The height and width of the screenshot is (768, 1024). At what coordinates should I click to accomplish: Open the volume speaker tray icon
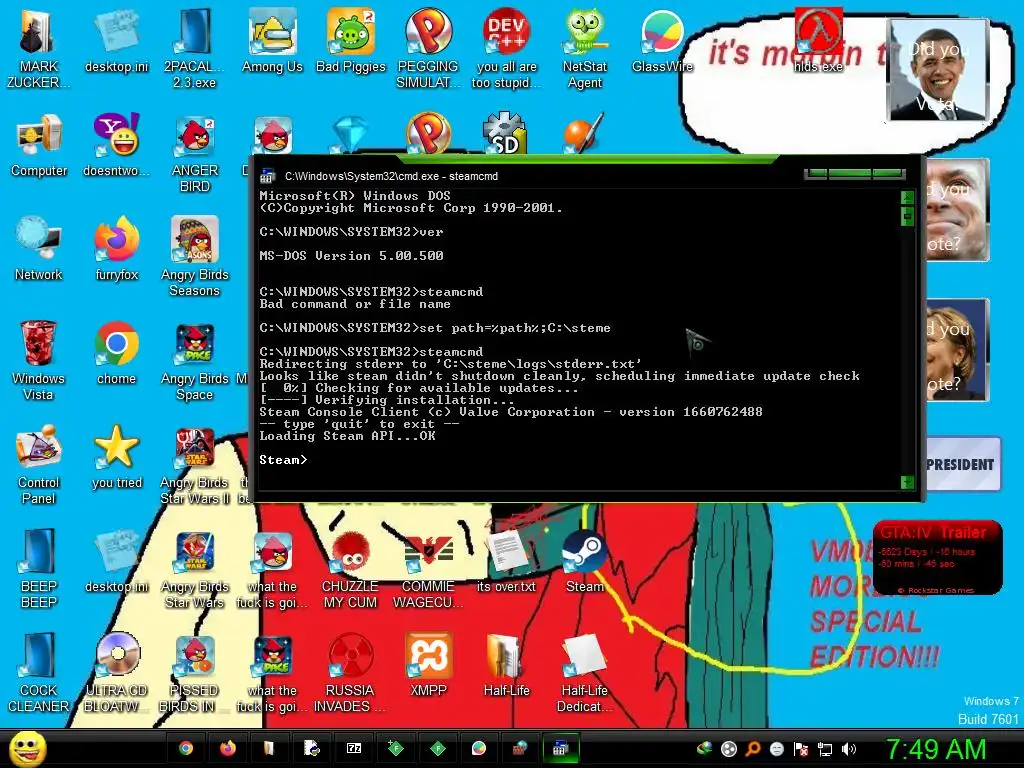click(x=848, y=749)
